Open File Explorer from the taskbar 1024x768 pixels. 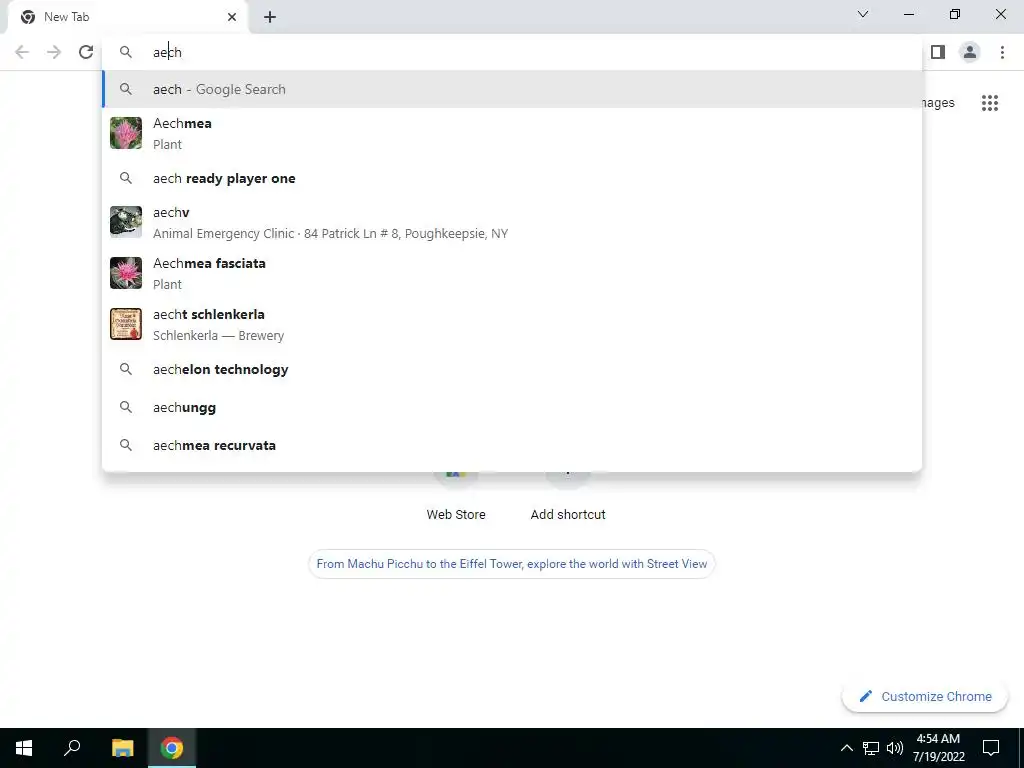click(122, 748)
